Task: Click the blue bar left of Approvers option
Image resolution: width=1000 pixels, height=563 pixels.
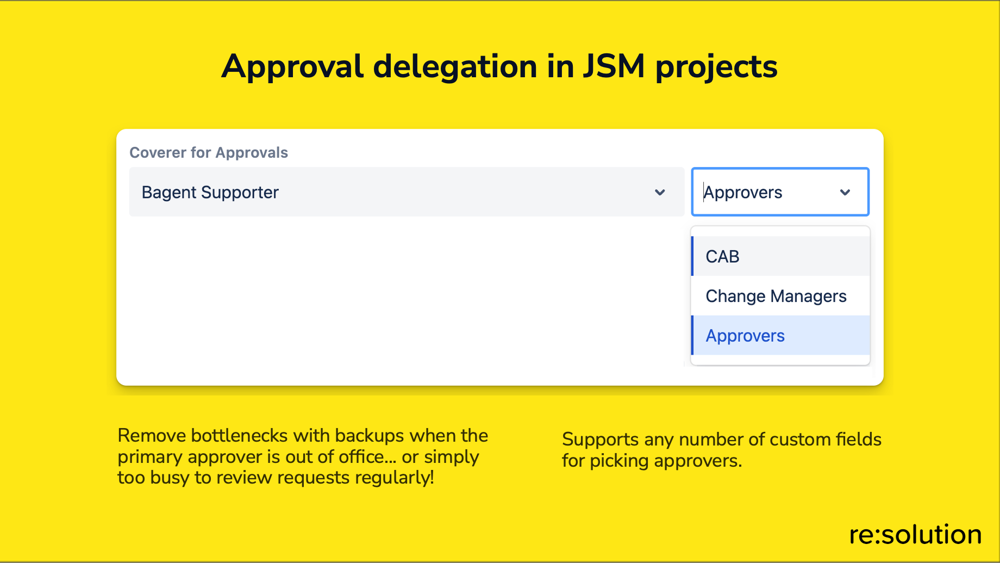Action: pos(693,335)
